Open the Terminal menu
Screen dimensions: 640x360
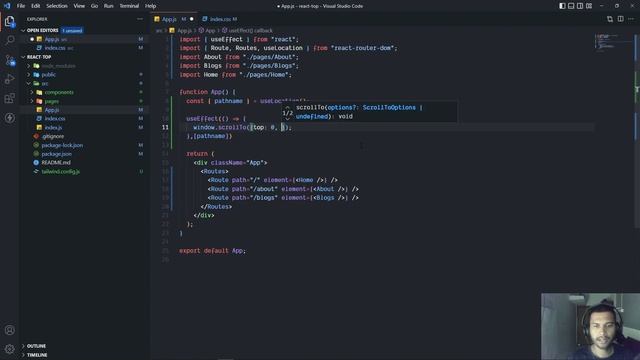129,6
